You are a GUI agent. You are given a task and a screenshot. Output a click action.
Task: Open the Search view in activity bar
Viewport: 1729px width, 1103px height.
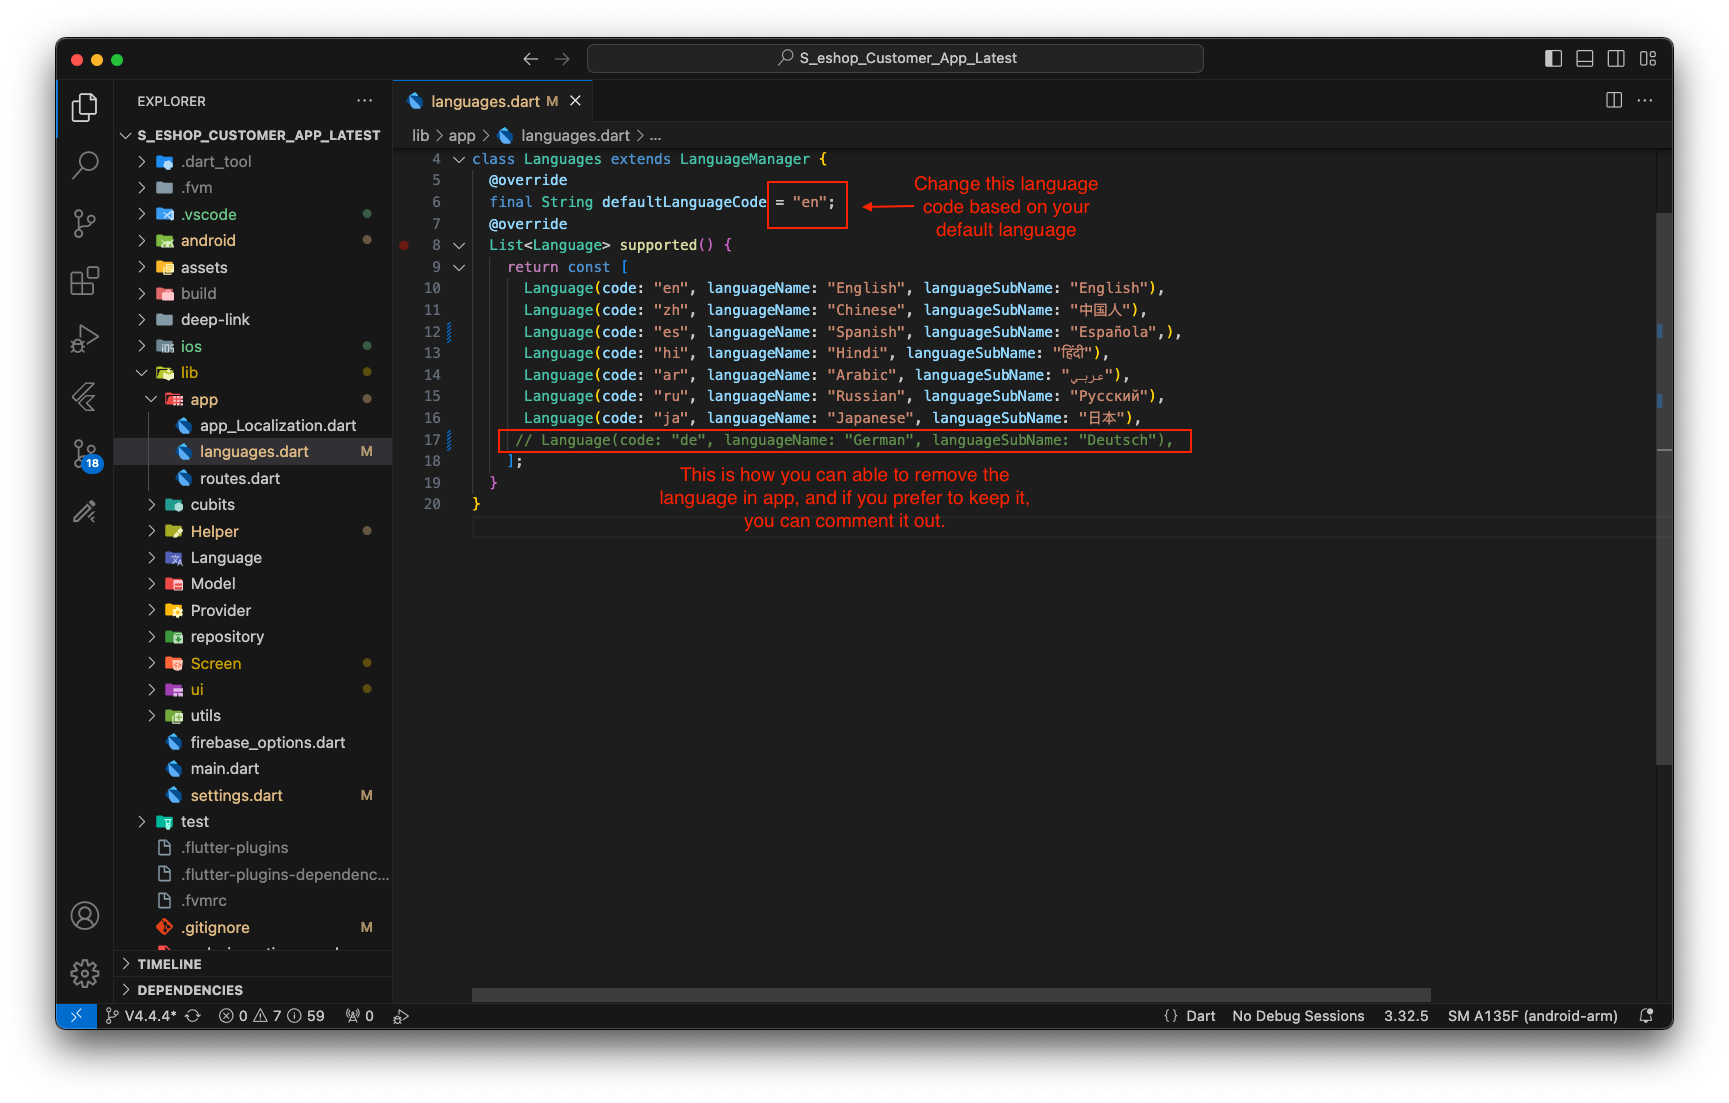click(85, 164)
